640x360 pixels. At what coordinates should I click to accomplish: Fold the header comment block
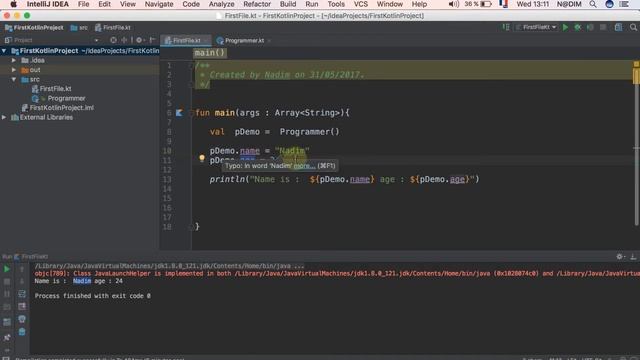coord(191,65)
